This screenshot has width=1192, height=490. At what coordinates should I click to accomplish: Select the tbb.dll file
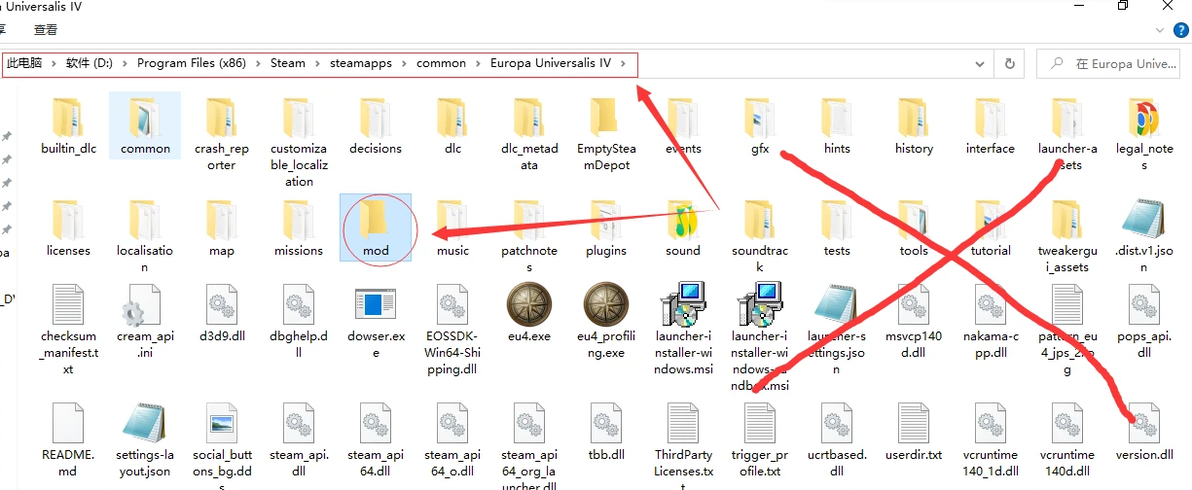coord(606,431)
